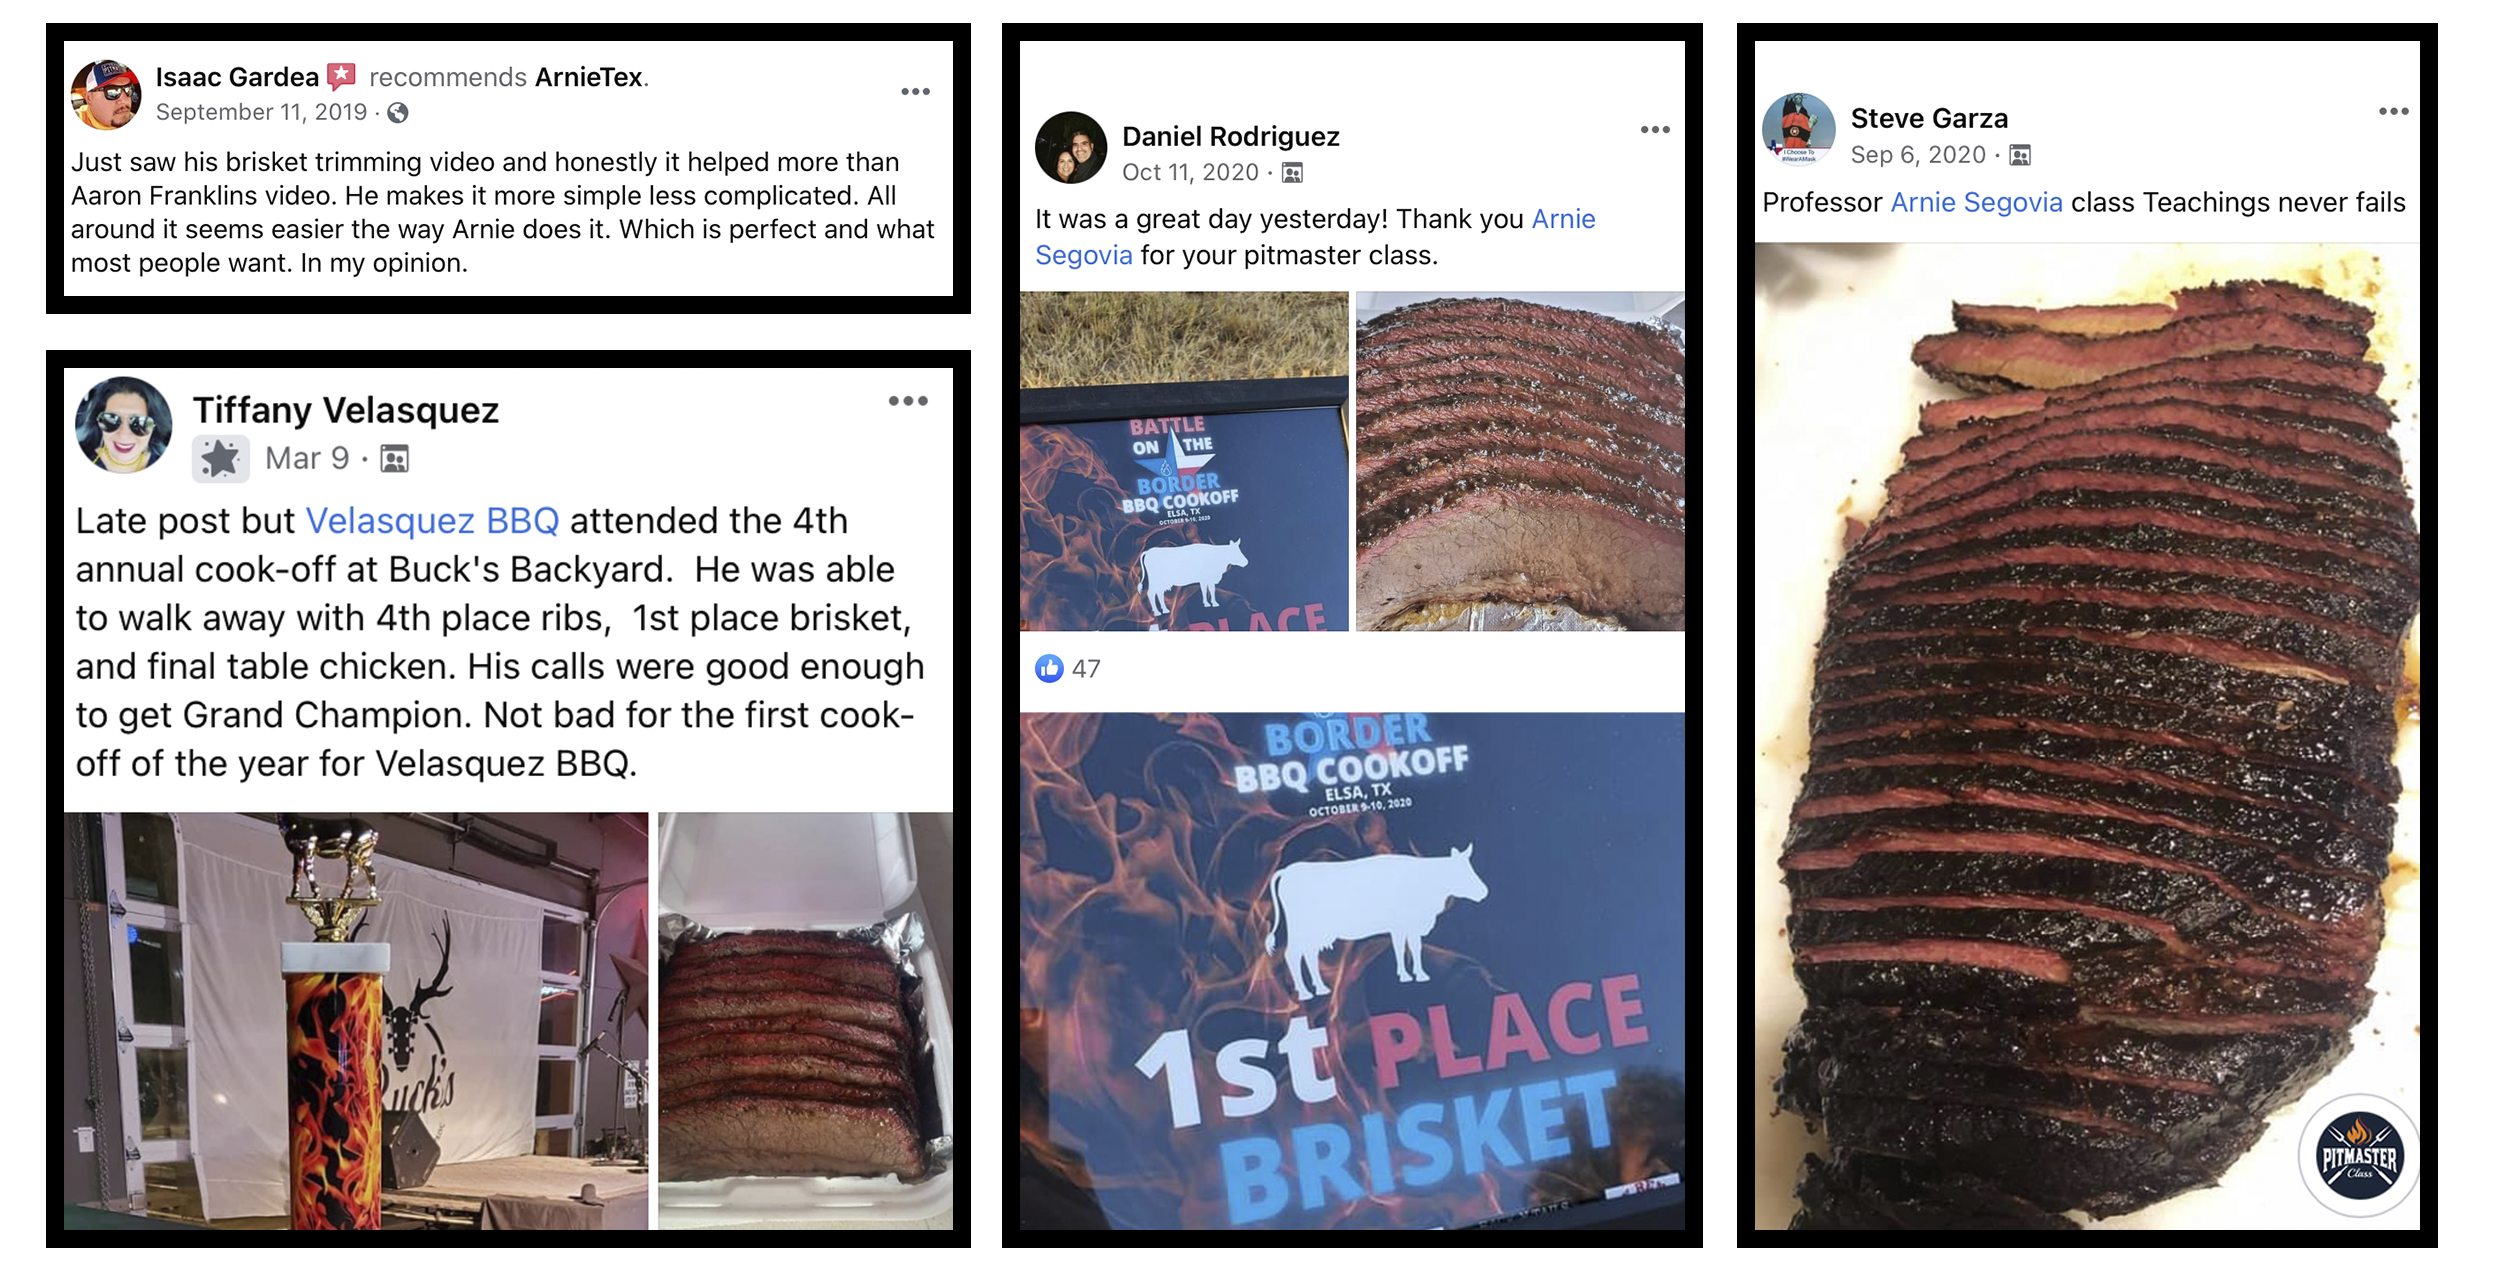The width and height of the screenshot is (2500, 1282).
Task: Open the 1st Place Brisket photo
Action: (x=1352, y=971)
